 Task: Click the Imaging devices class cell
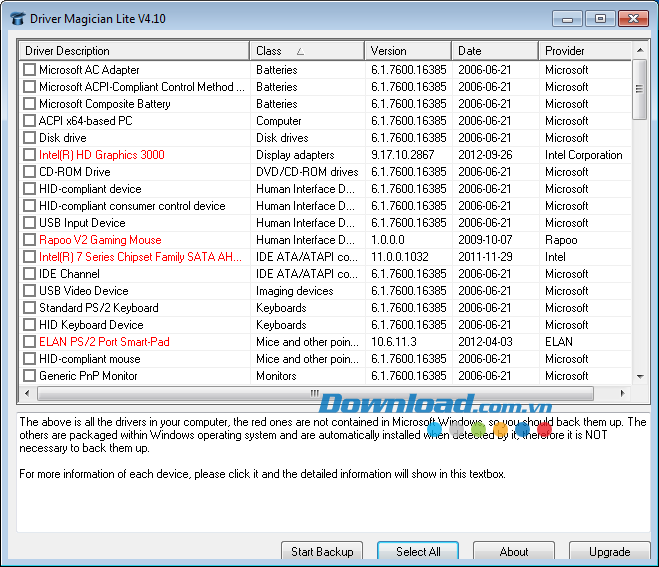pyautogui.click(x=295, y=290)
